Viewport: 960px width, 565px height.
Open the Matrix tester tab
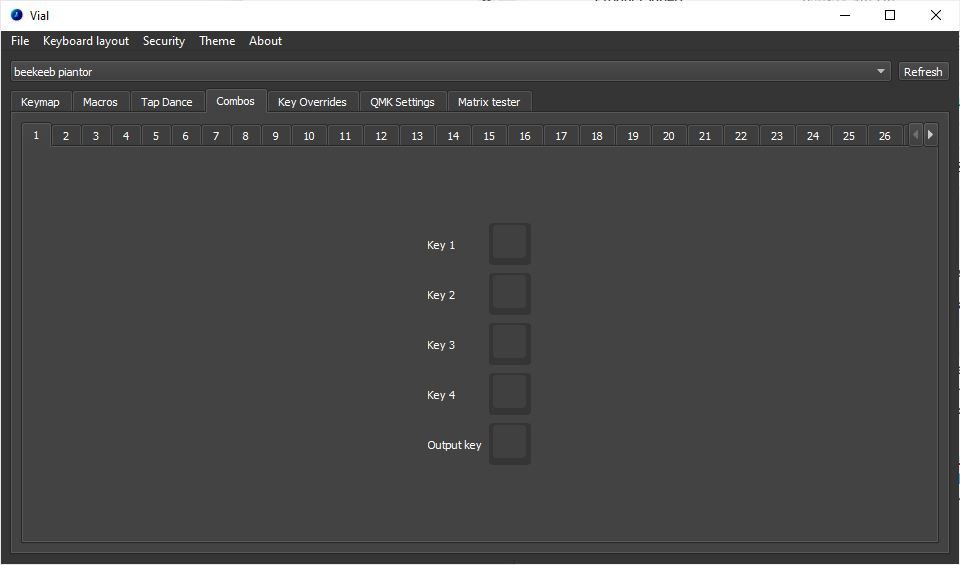click(x=489, y=102)
